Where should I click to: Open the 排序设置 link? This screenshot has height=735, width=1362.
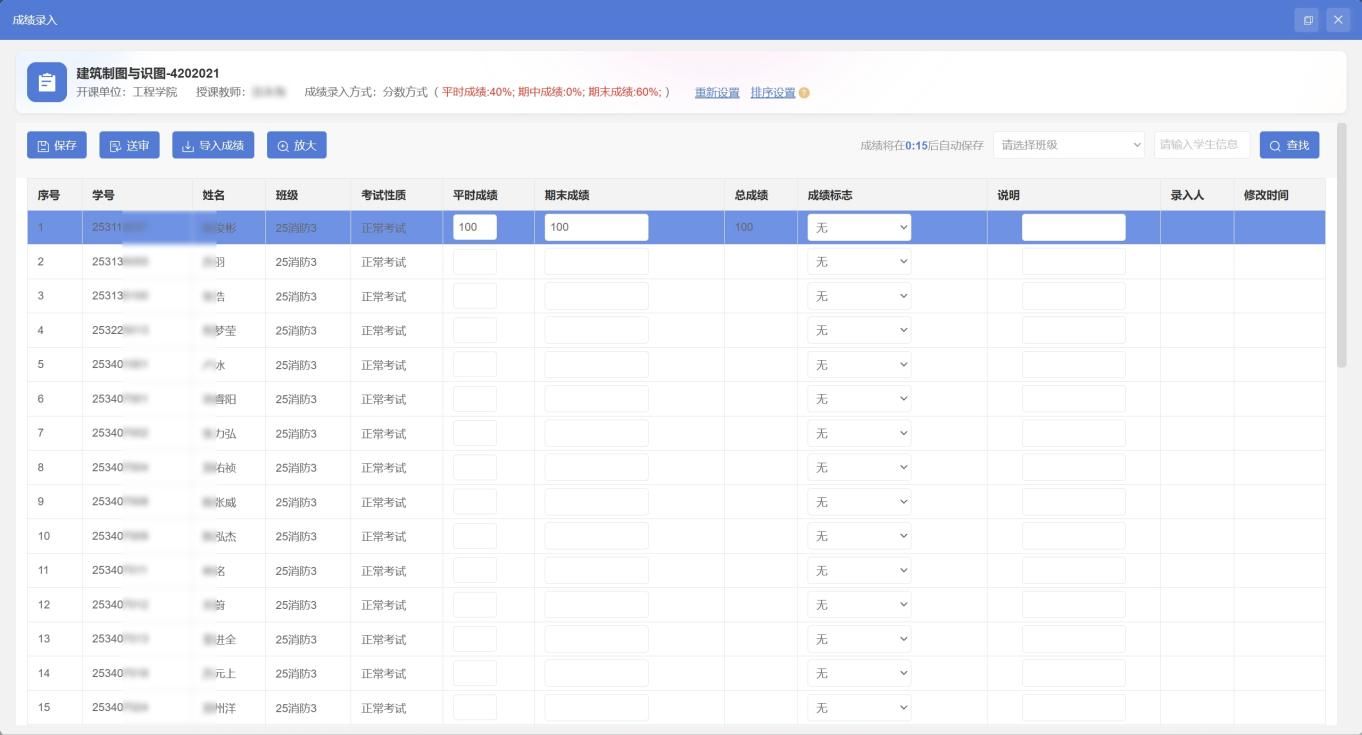coord(772,93)
